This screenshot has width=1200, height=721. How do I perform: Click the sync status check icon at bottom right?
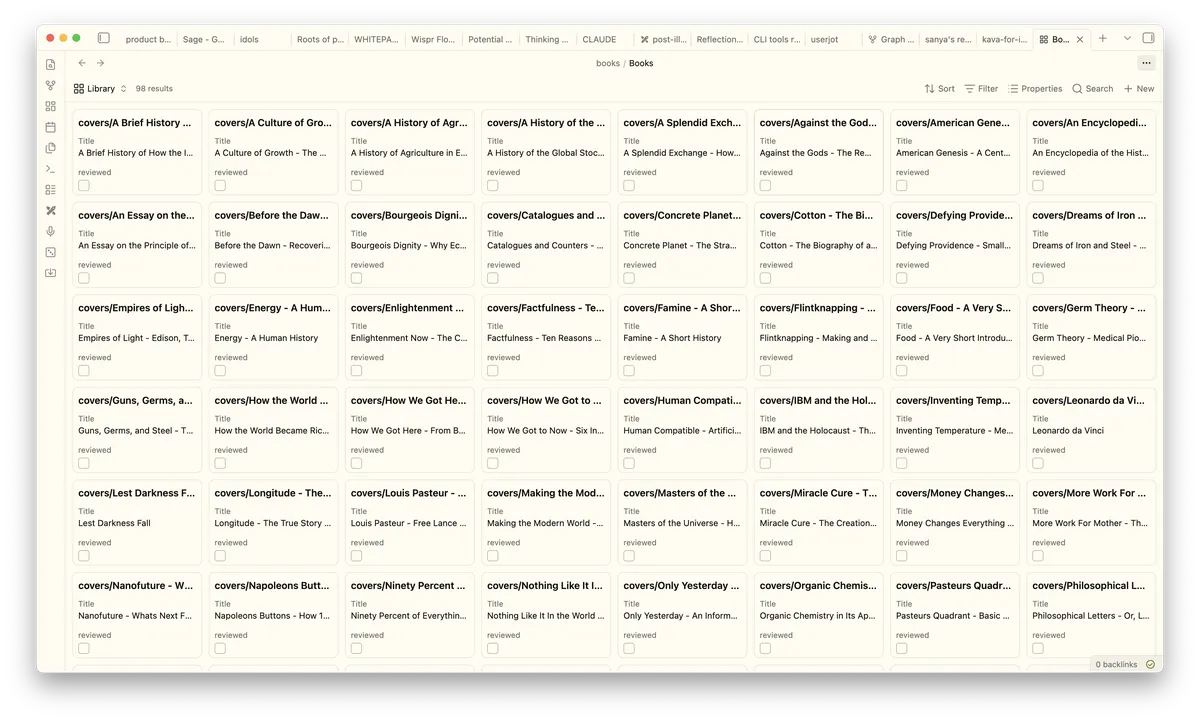pyautogui.click(x=1150, y=664)
